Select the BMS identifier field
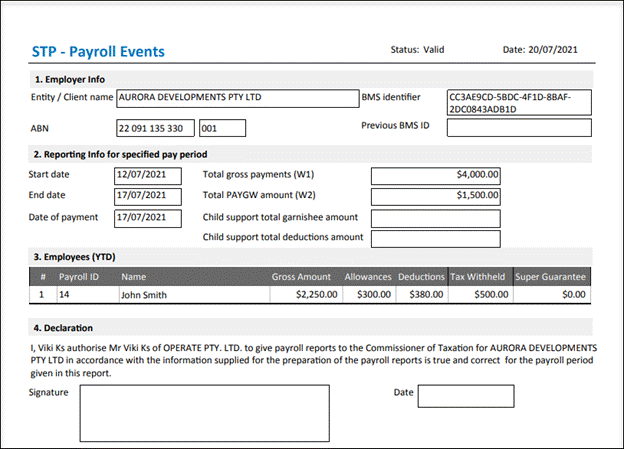This screenshot has height=449, width=624. point(519,102)
